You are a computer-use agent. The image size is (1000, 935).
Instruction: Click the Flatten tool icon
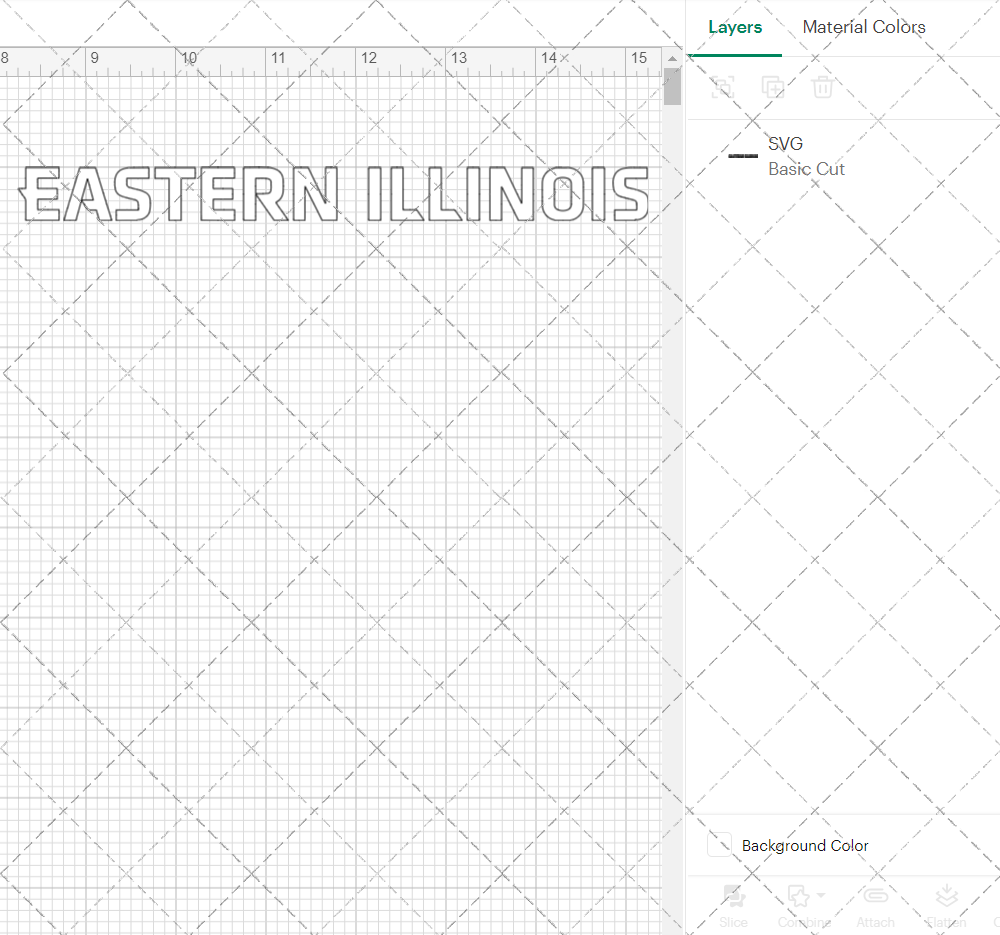coord(946,897)
